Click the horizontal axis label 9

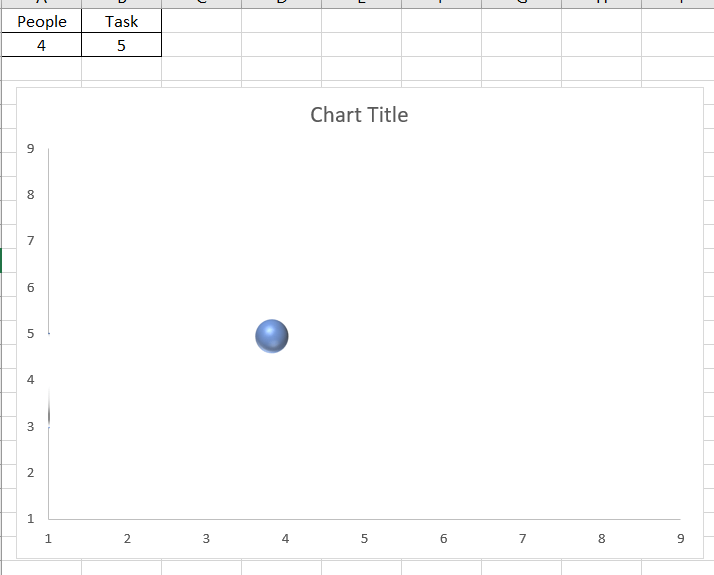click(681, 539)
